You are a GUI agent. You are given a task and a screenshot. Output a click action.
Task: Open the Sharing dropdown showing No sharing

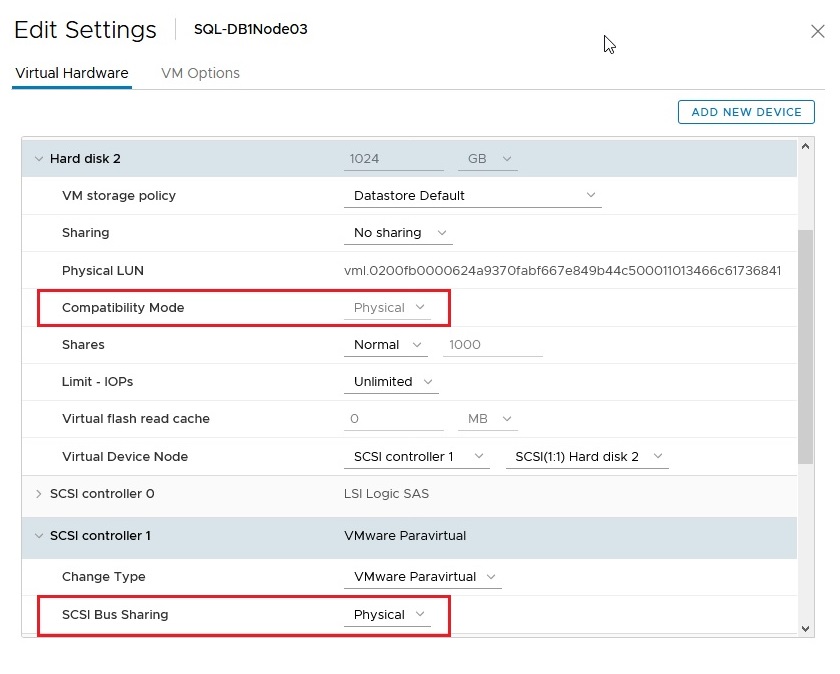[398, 233]
